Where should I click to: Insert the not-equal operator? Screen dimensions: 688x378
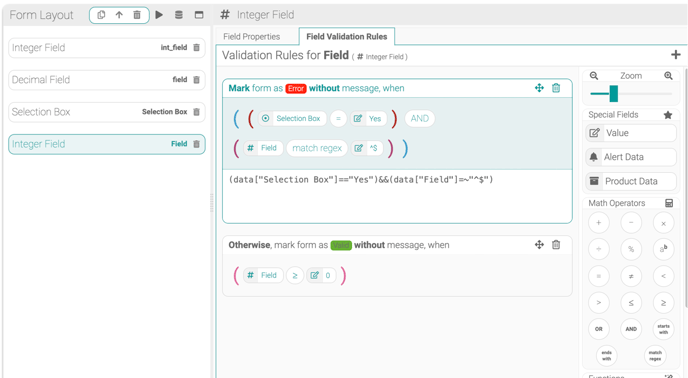click(x=631, y=276)
